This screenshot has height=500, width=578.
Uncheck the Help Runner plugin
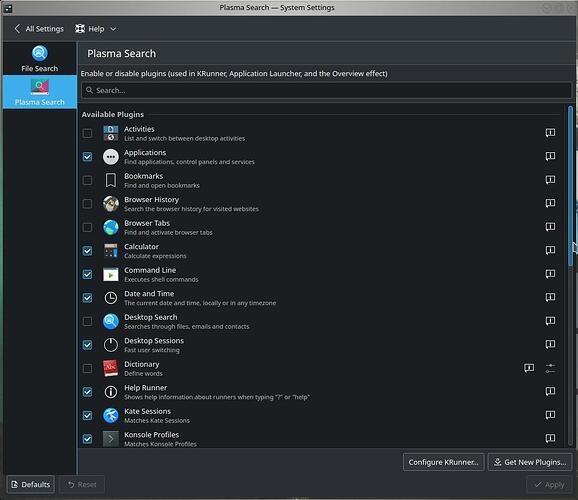87,392
